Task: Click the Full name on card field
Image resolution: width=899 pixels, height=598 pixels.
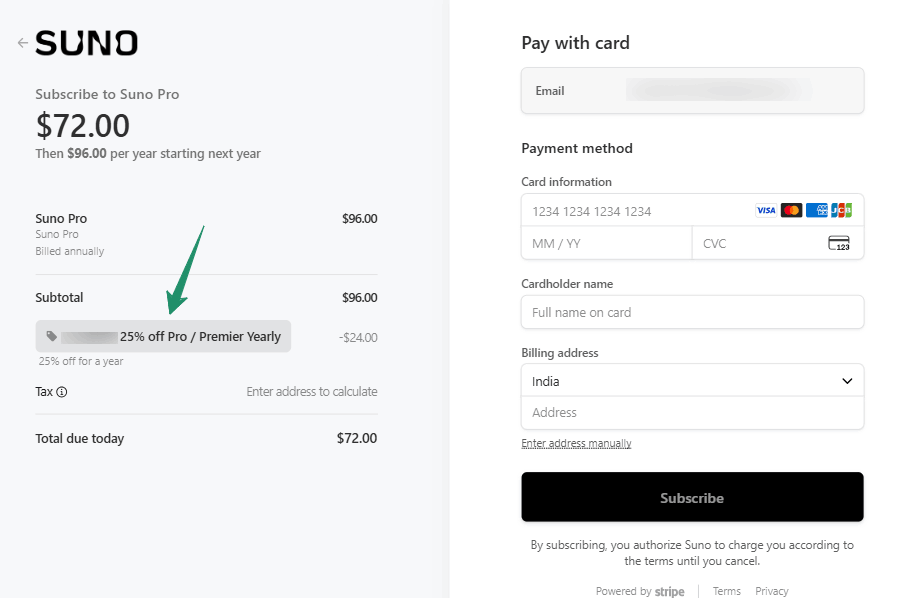Action: point(692,312)
